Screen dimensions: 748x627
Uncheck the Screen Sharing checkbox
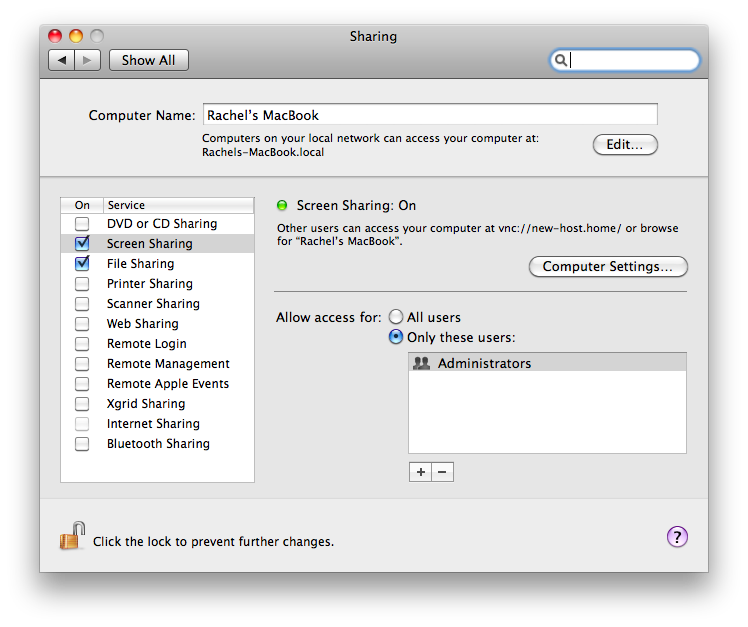[82, 243]
